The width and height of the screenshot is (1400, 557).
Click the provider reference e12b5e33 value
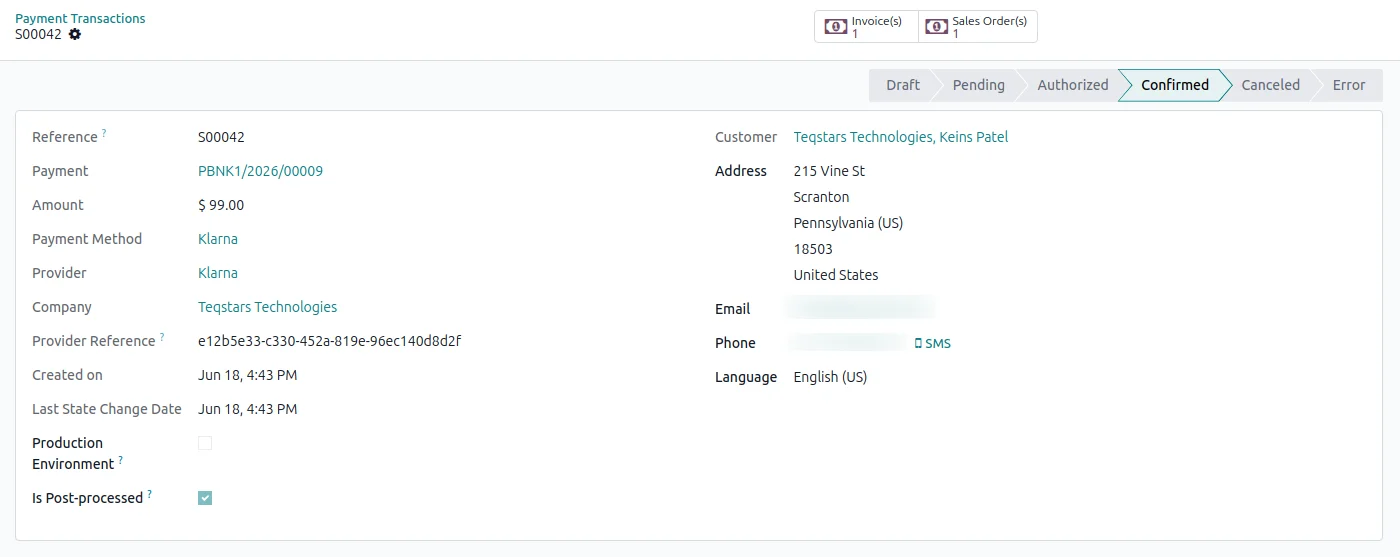pos(329,341)
